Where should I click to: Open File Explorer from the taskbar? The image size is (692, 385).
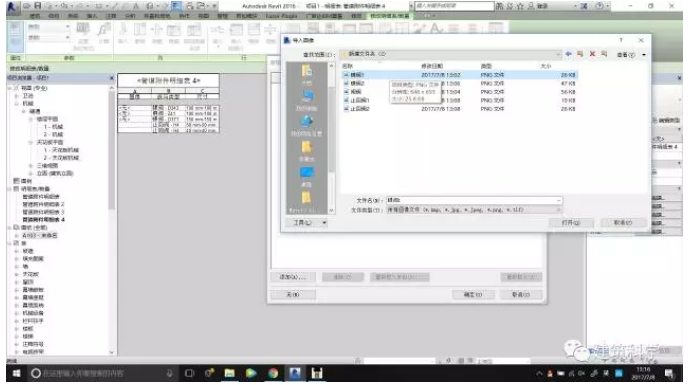point(229,373)
